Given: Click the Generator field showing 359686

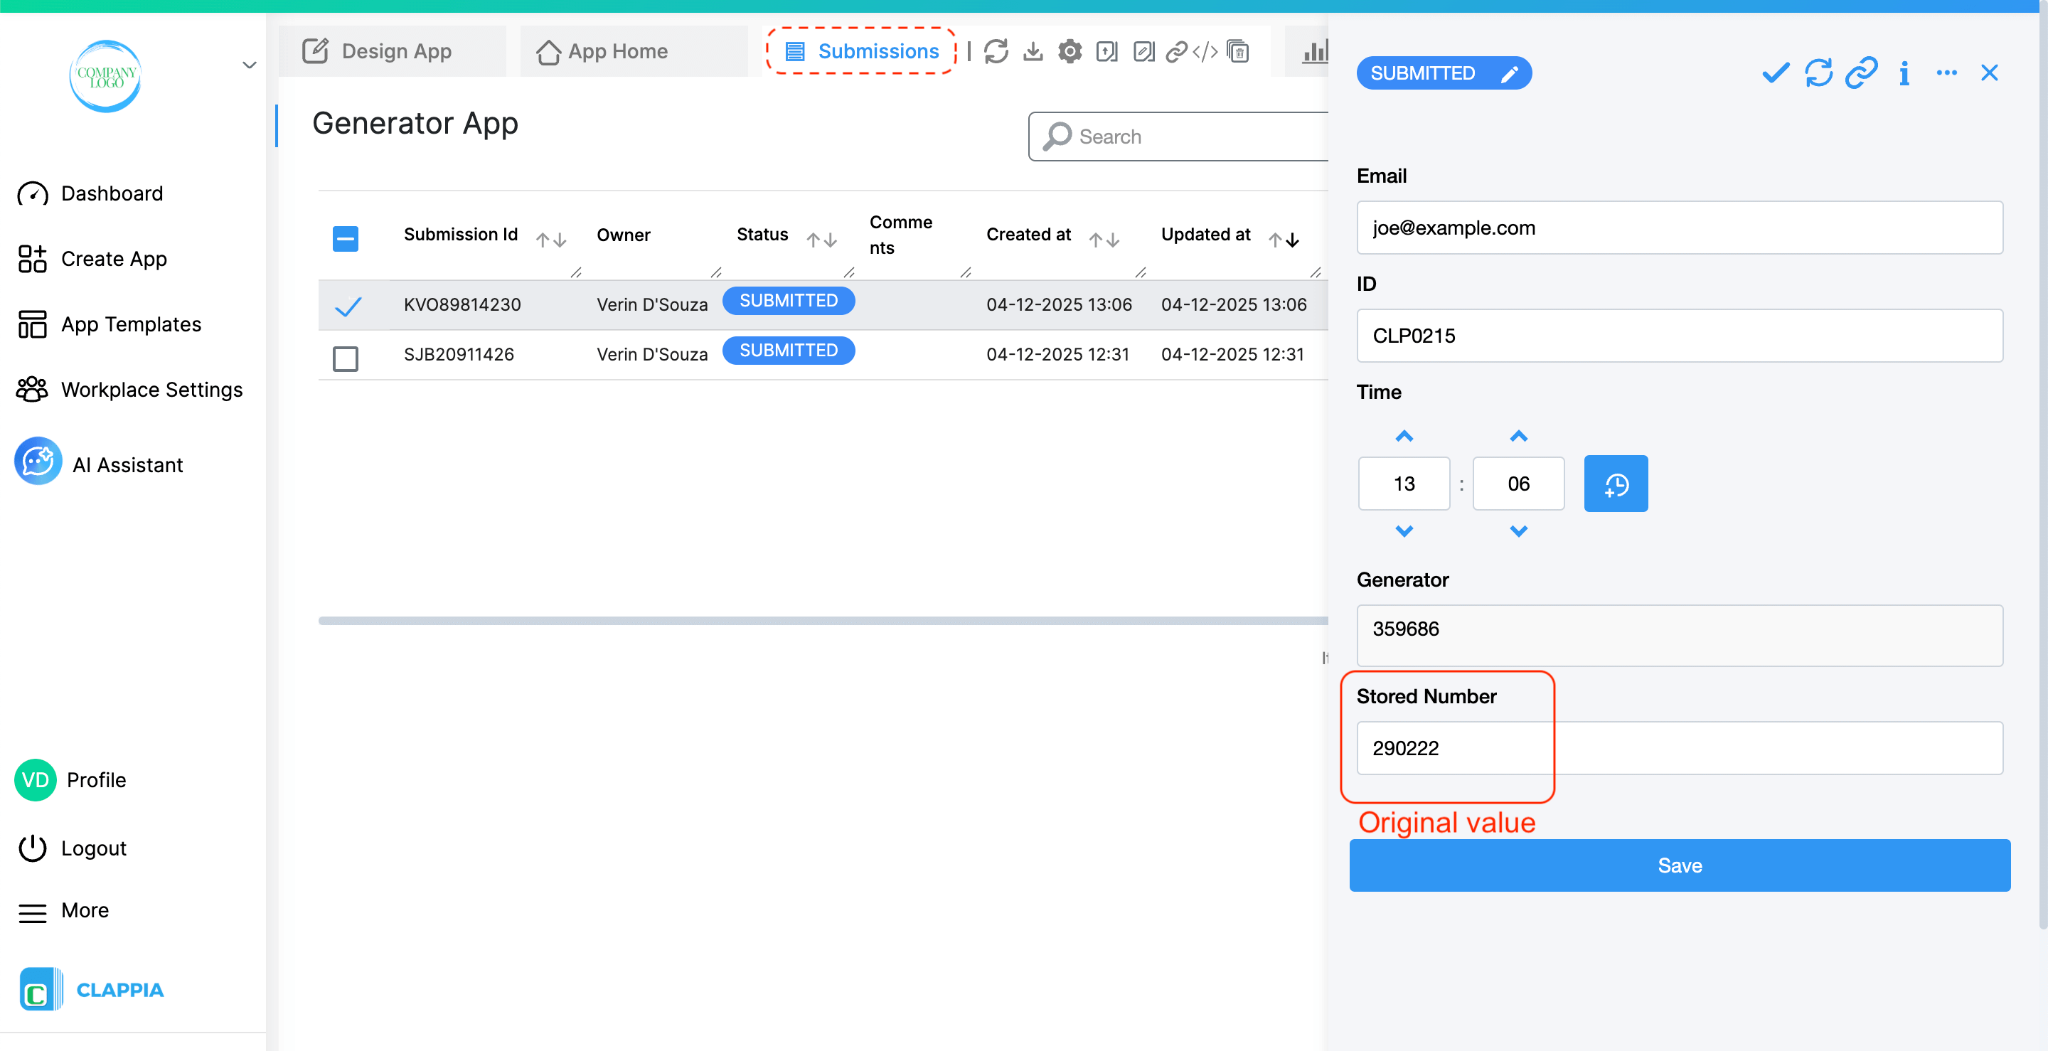Looking at the screenshot, I should click(x=1679, y=635).
